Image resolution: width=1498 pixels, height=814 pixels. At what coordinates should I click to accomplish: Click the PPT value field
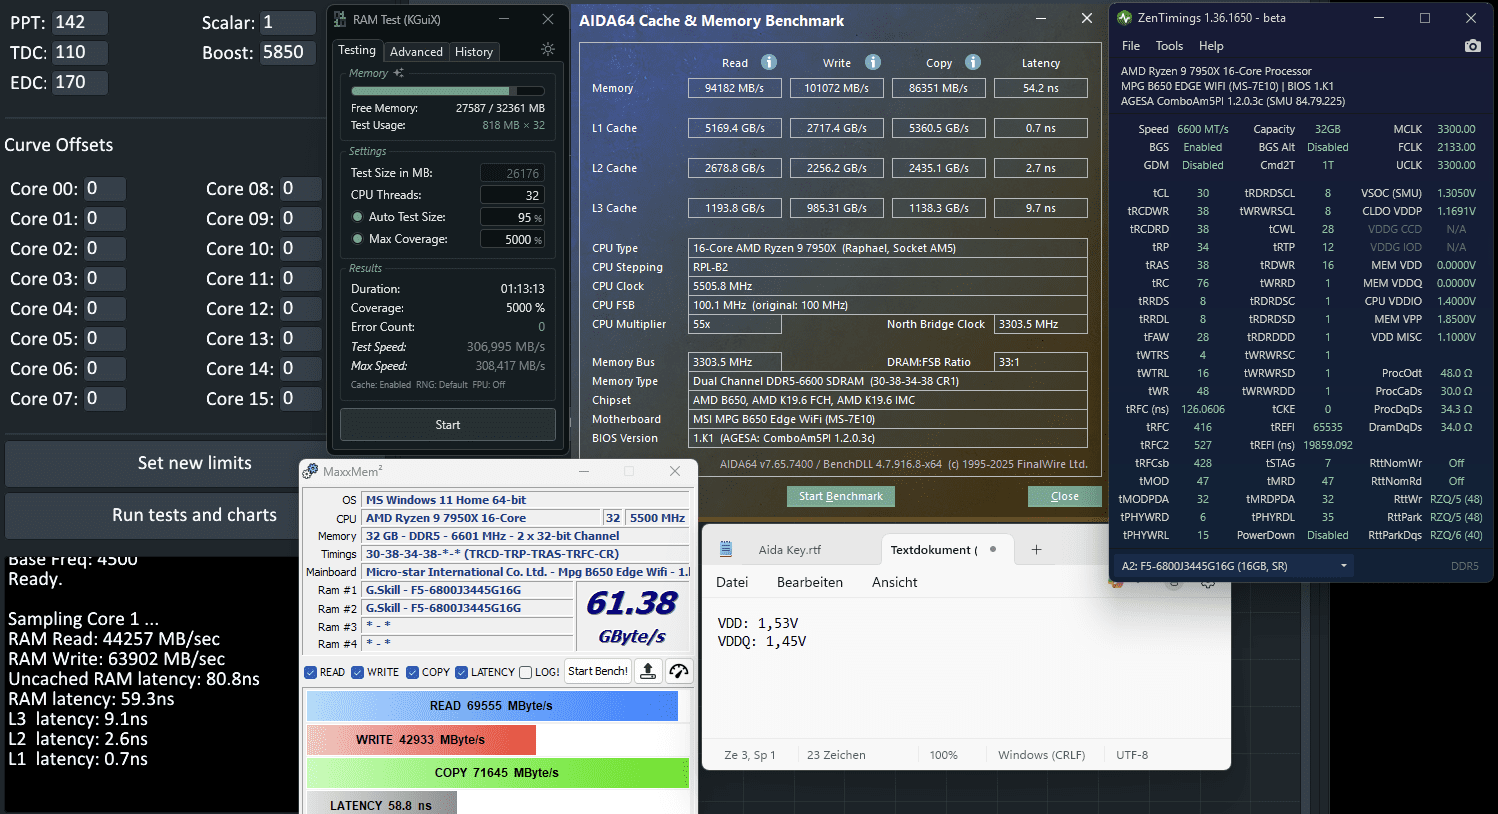click(x=80, y=22)
